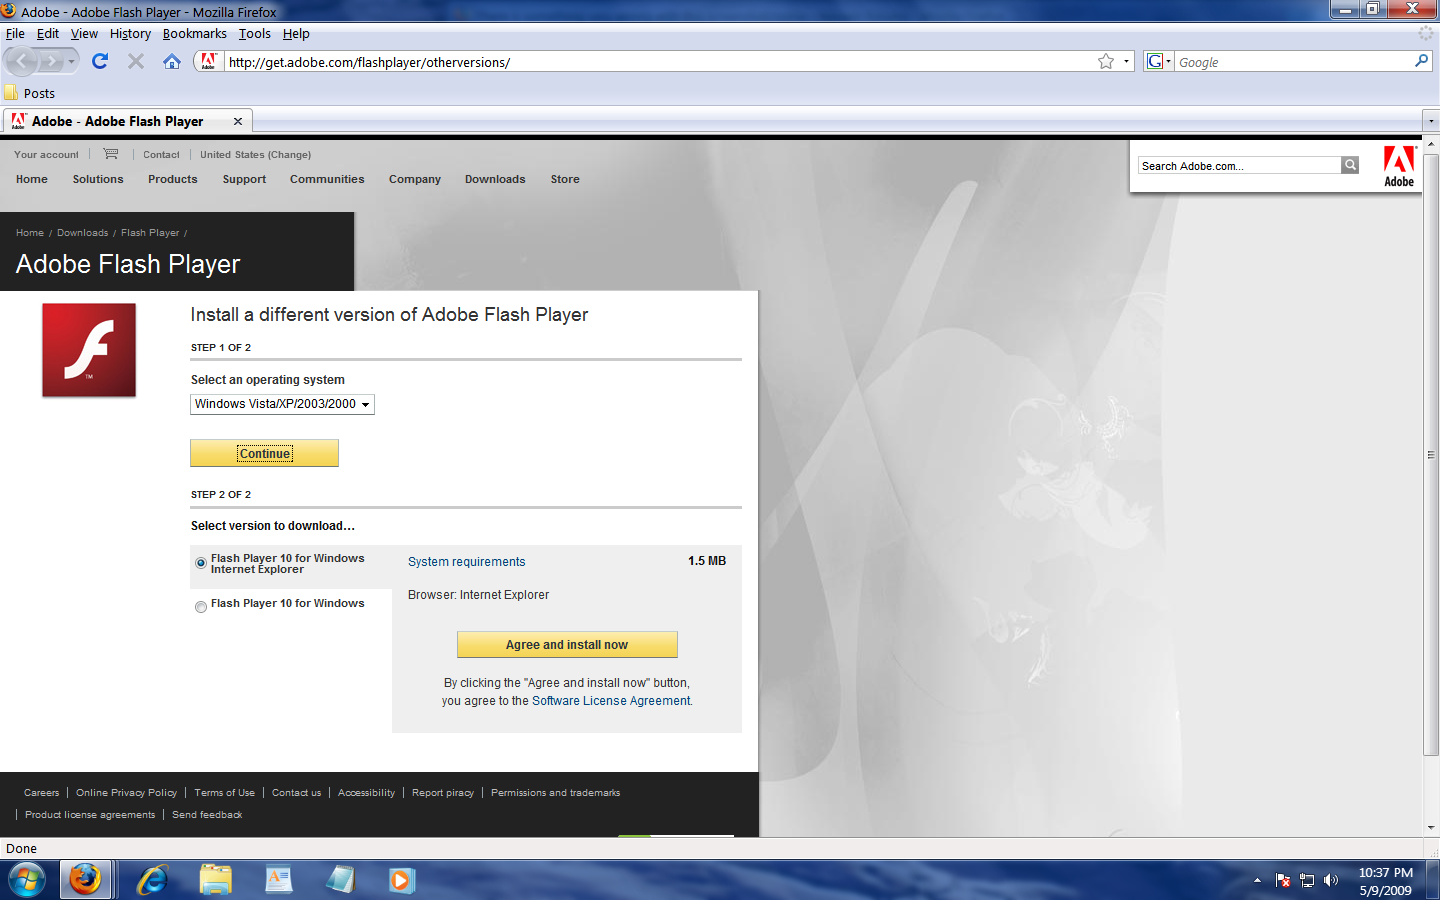Launch Internet Explorer from the taskbar
Viewport: 1440px width, 900px height.
152,880
